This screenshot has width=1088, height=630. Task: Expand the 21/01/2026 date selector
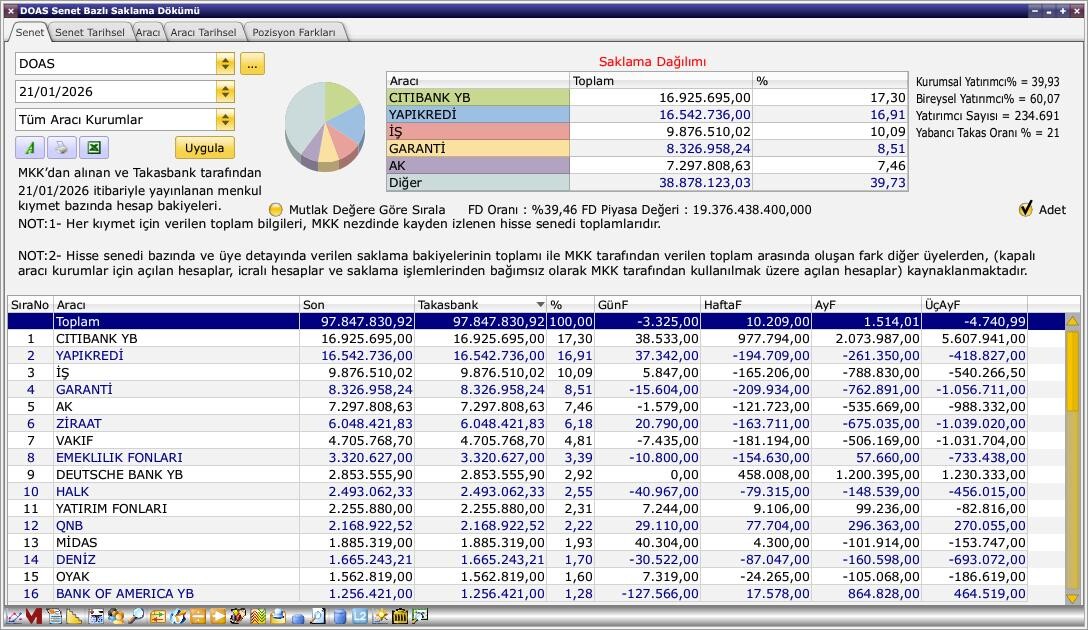tap(225, 92)
